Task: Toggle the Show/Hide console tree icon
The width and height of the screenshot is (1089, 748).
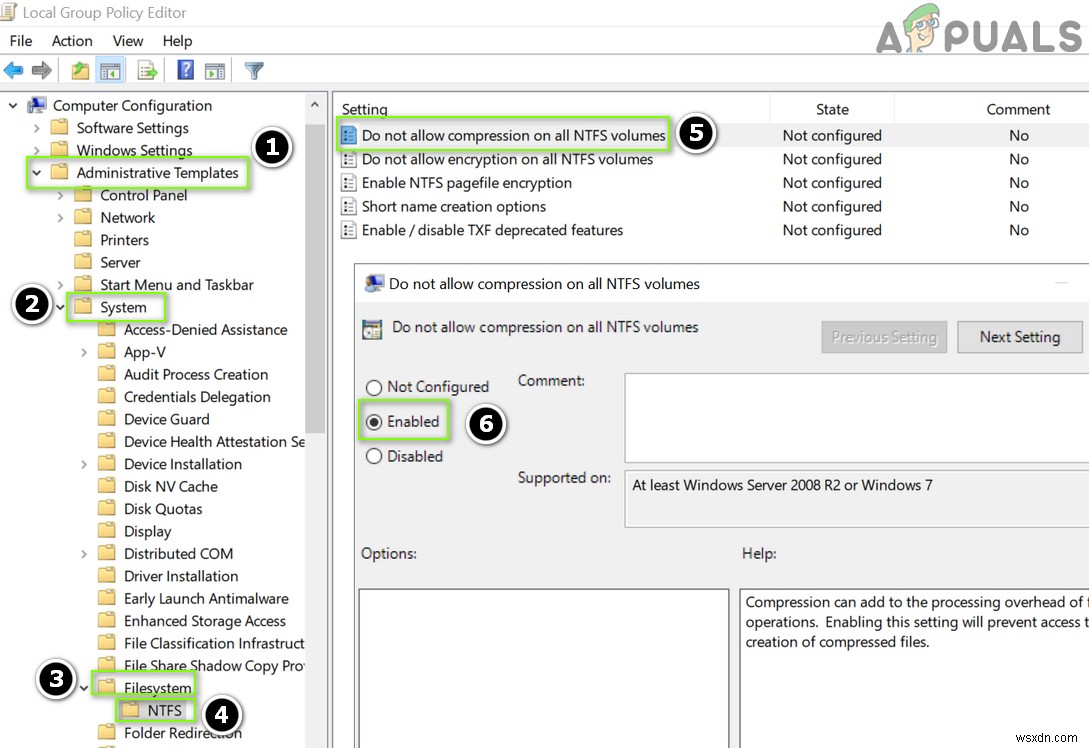Action: click(x=110, y=70)
